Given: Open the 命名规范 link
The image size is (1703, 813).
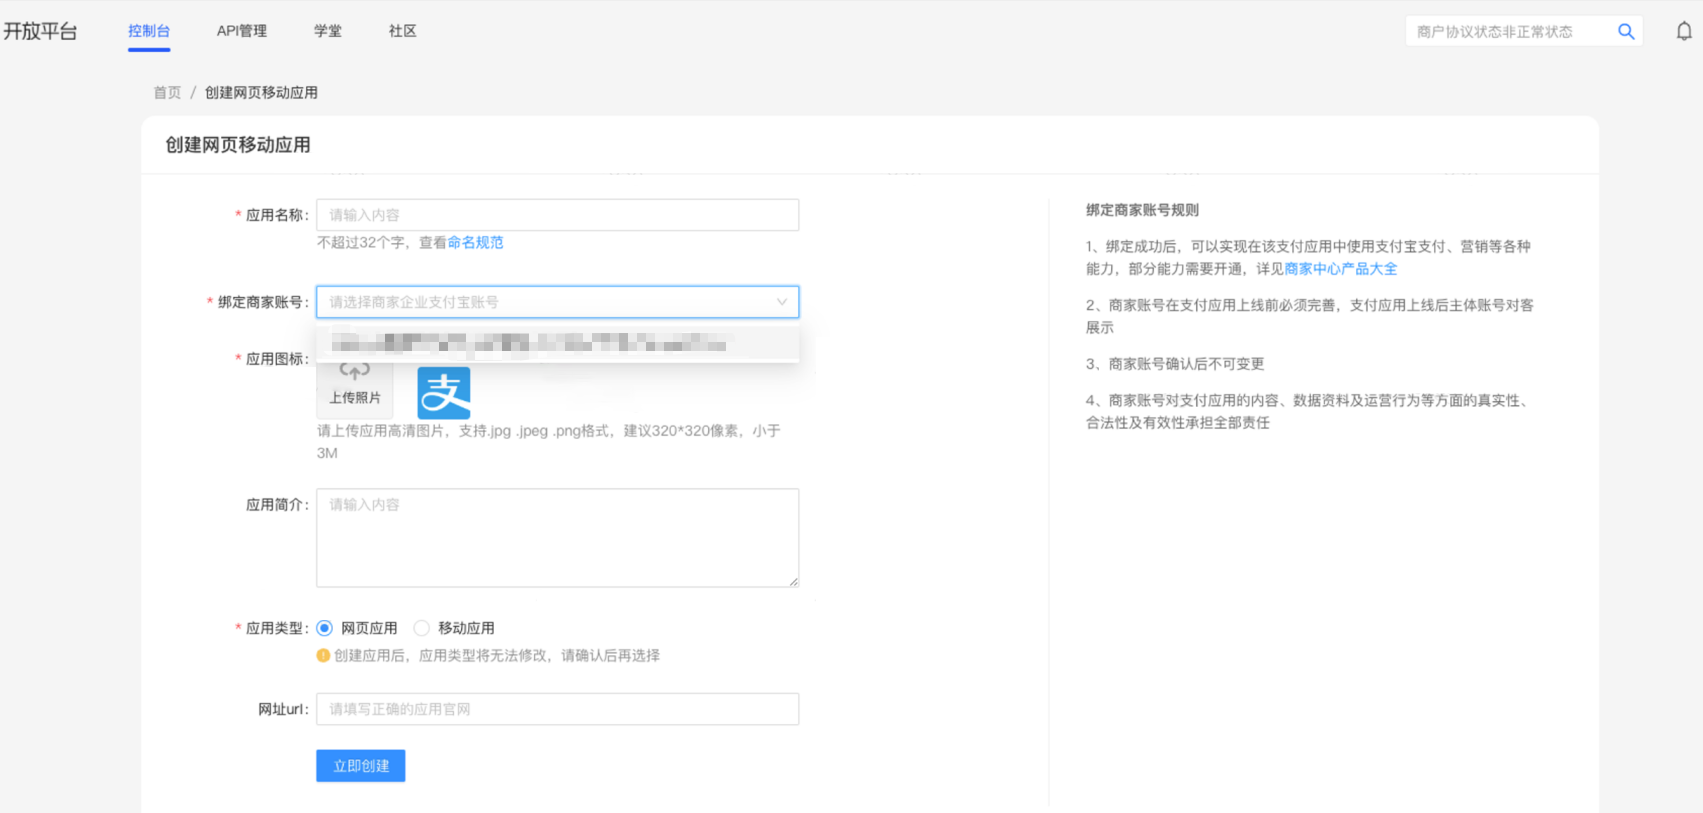Looking at the screenshot, I should coord(475,243).
